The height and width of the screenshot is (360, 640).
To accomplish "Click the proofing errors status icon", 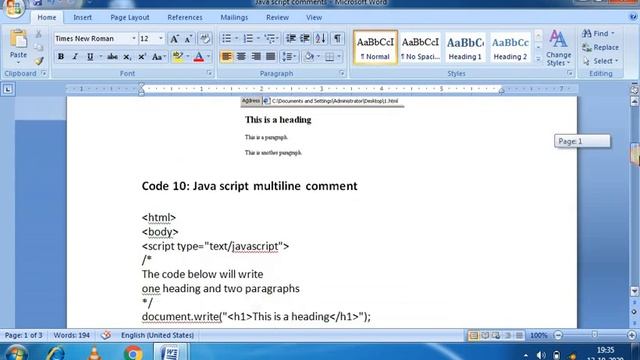I will [106, 335].
